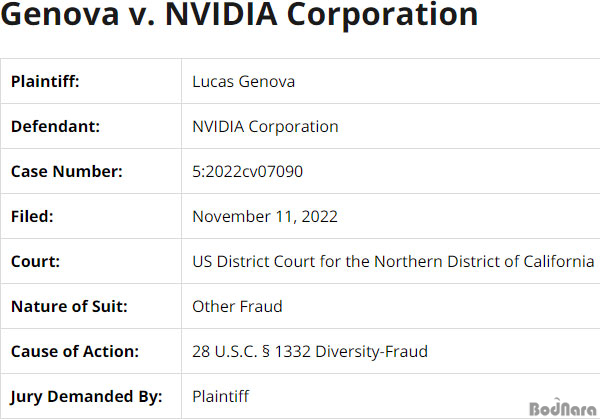The height and width of the screenshot is (419, 600).
Task: Open the Northern District of California court entry
Action: 393,261
